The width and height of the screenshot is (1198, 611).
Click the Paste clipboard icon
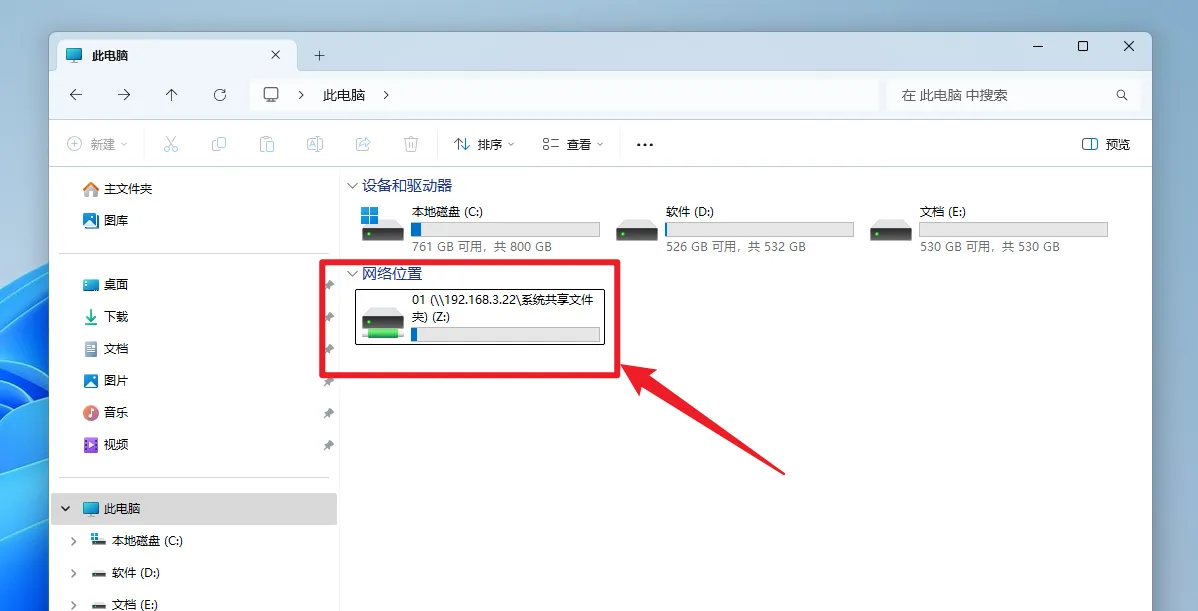pos(267,144)
